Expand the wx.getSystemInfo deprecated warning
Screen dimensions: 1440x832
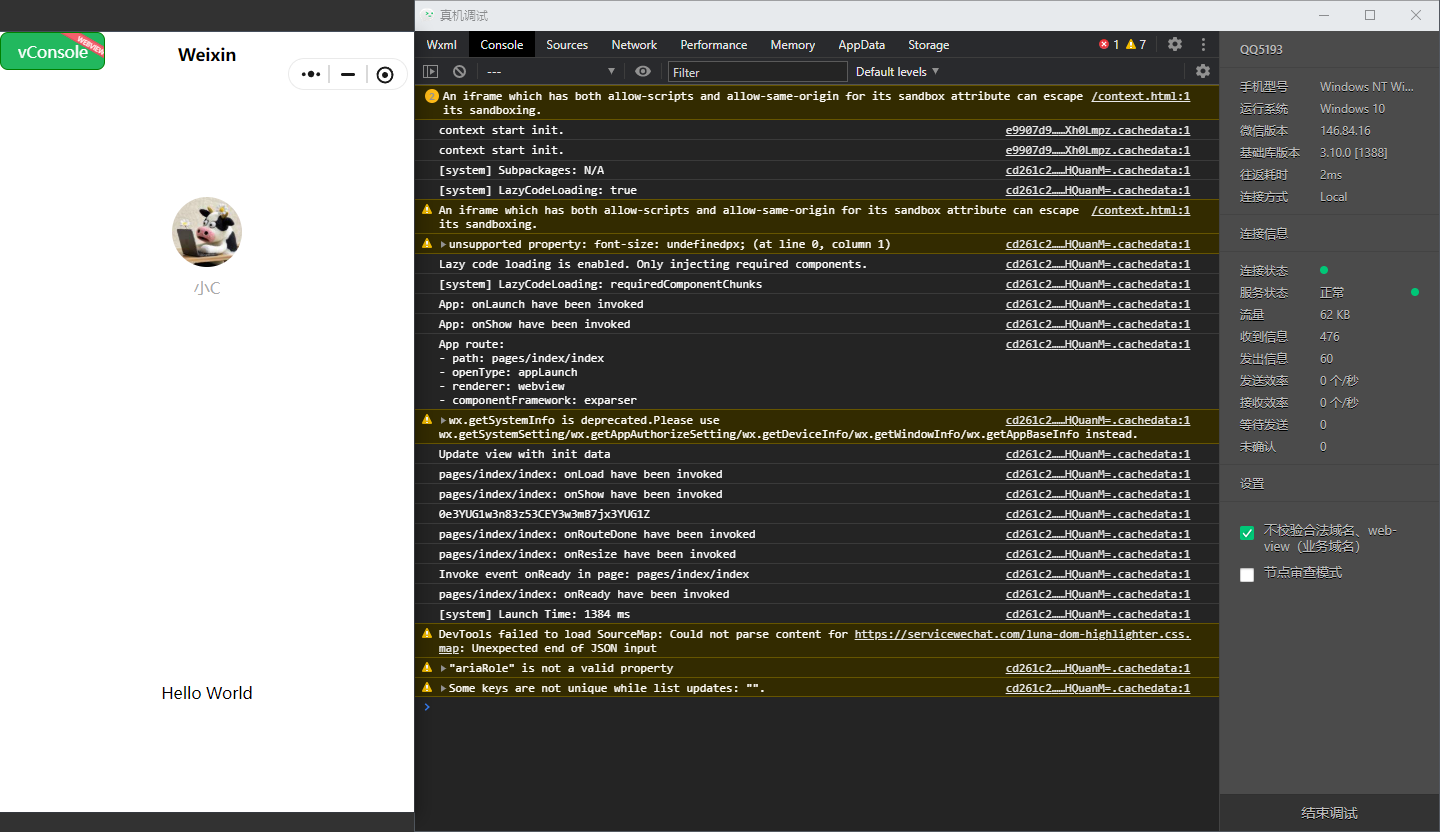click(443, 421)
